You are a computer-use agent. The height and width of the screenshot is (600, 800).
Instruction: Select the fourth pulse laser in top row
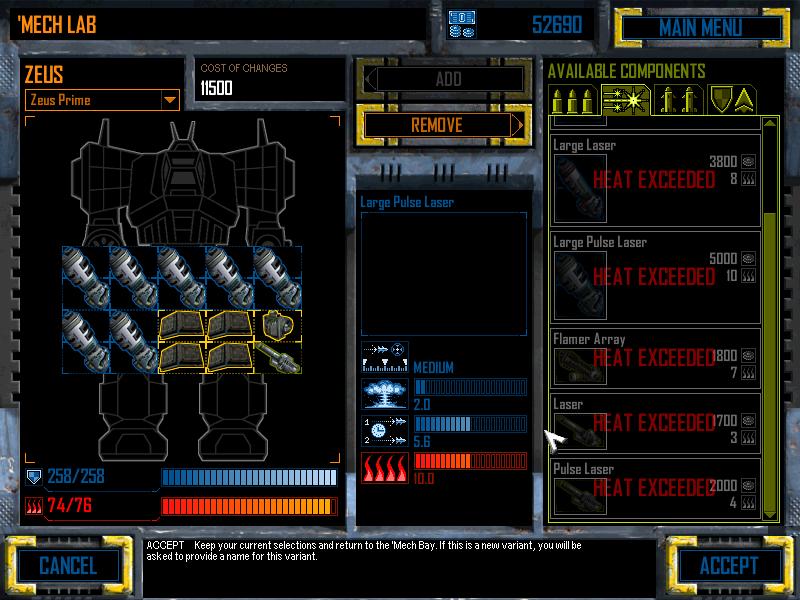click(x=230, y=278)
